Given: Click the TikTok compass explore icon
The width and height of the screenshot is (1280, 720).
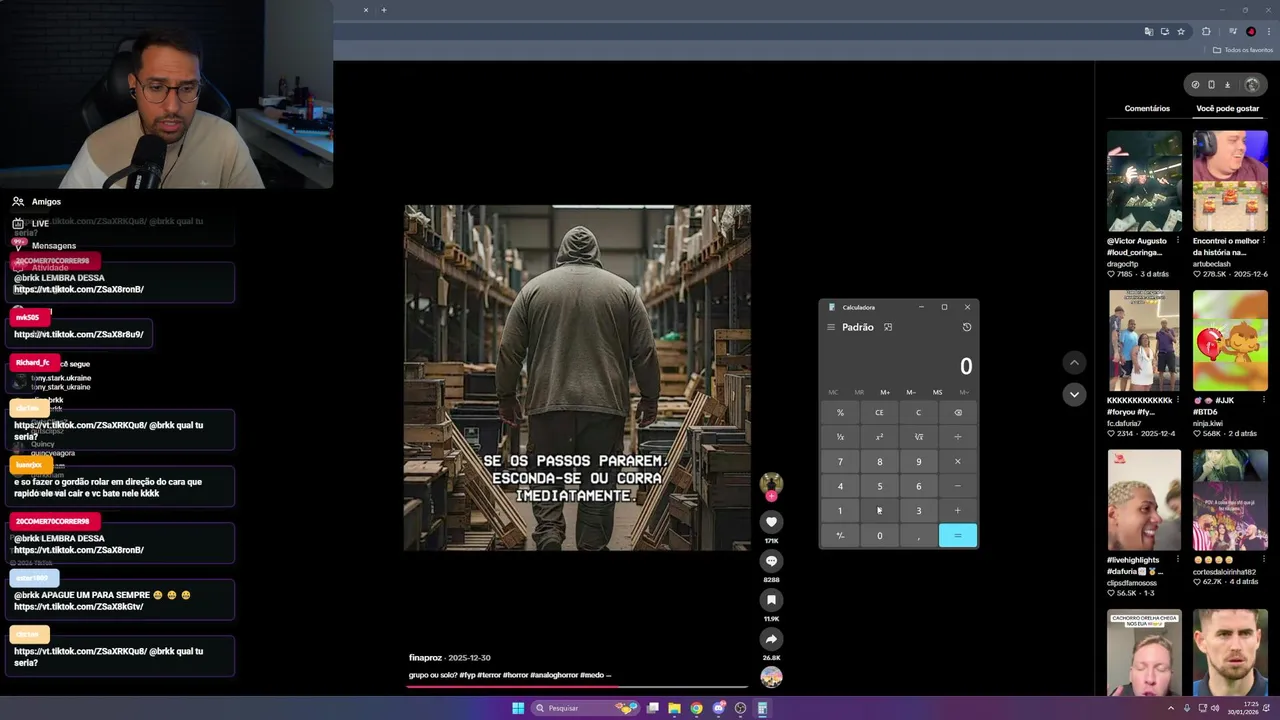Looking at the screenshot, I should [1195, 85].
